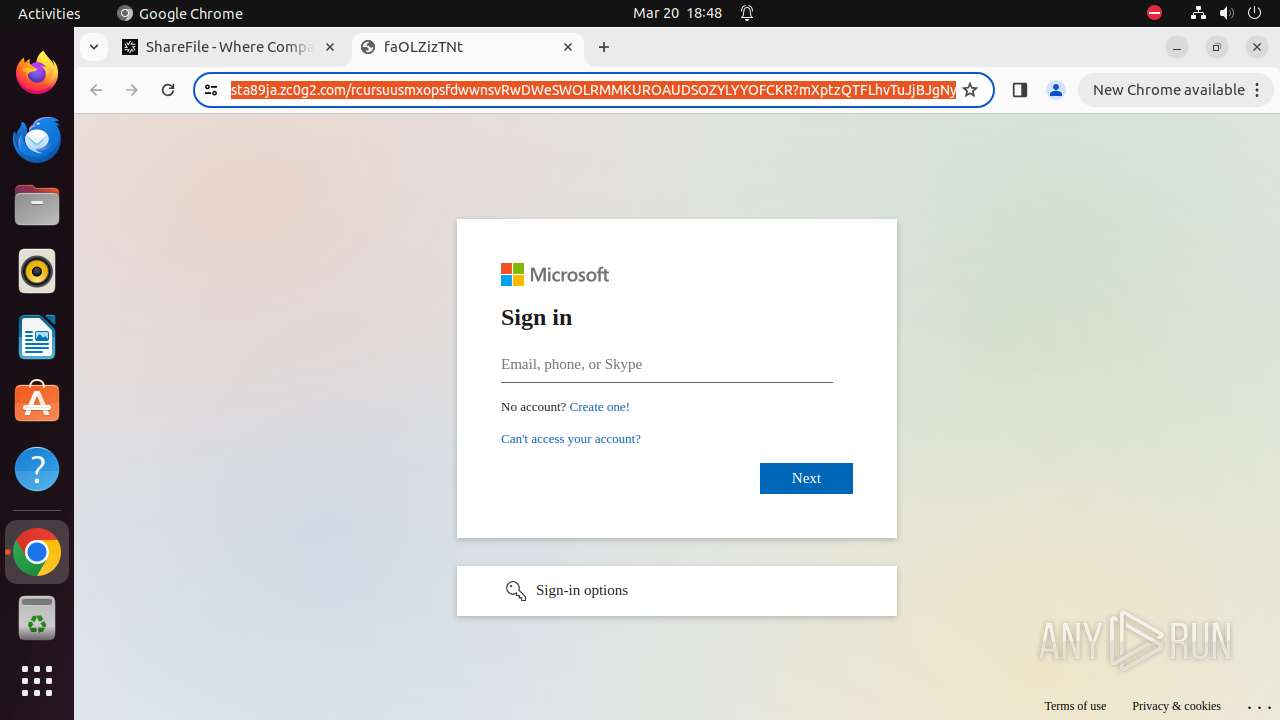Open the power menu icon

point(1255,13)
